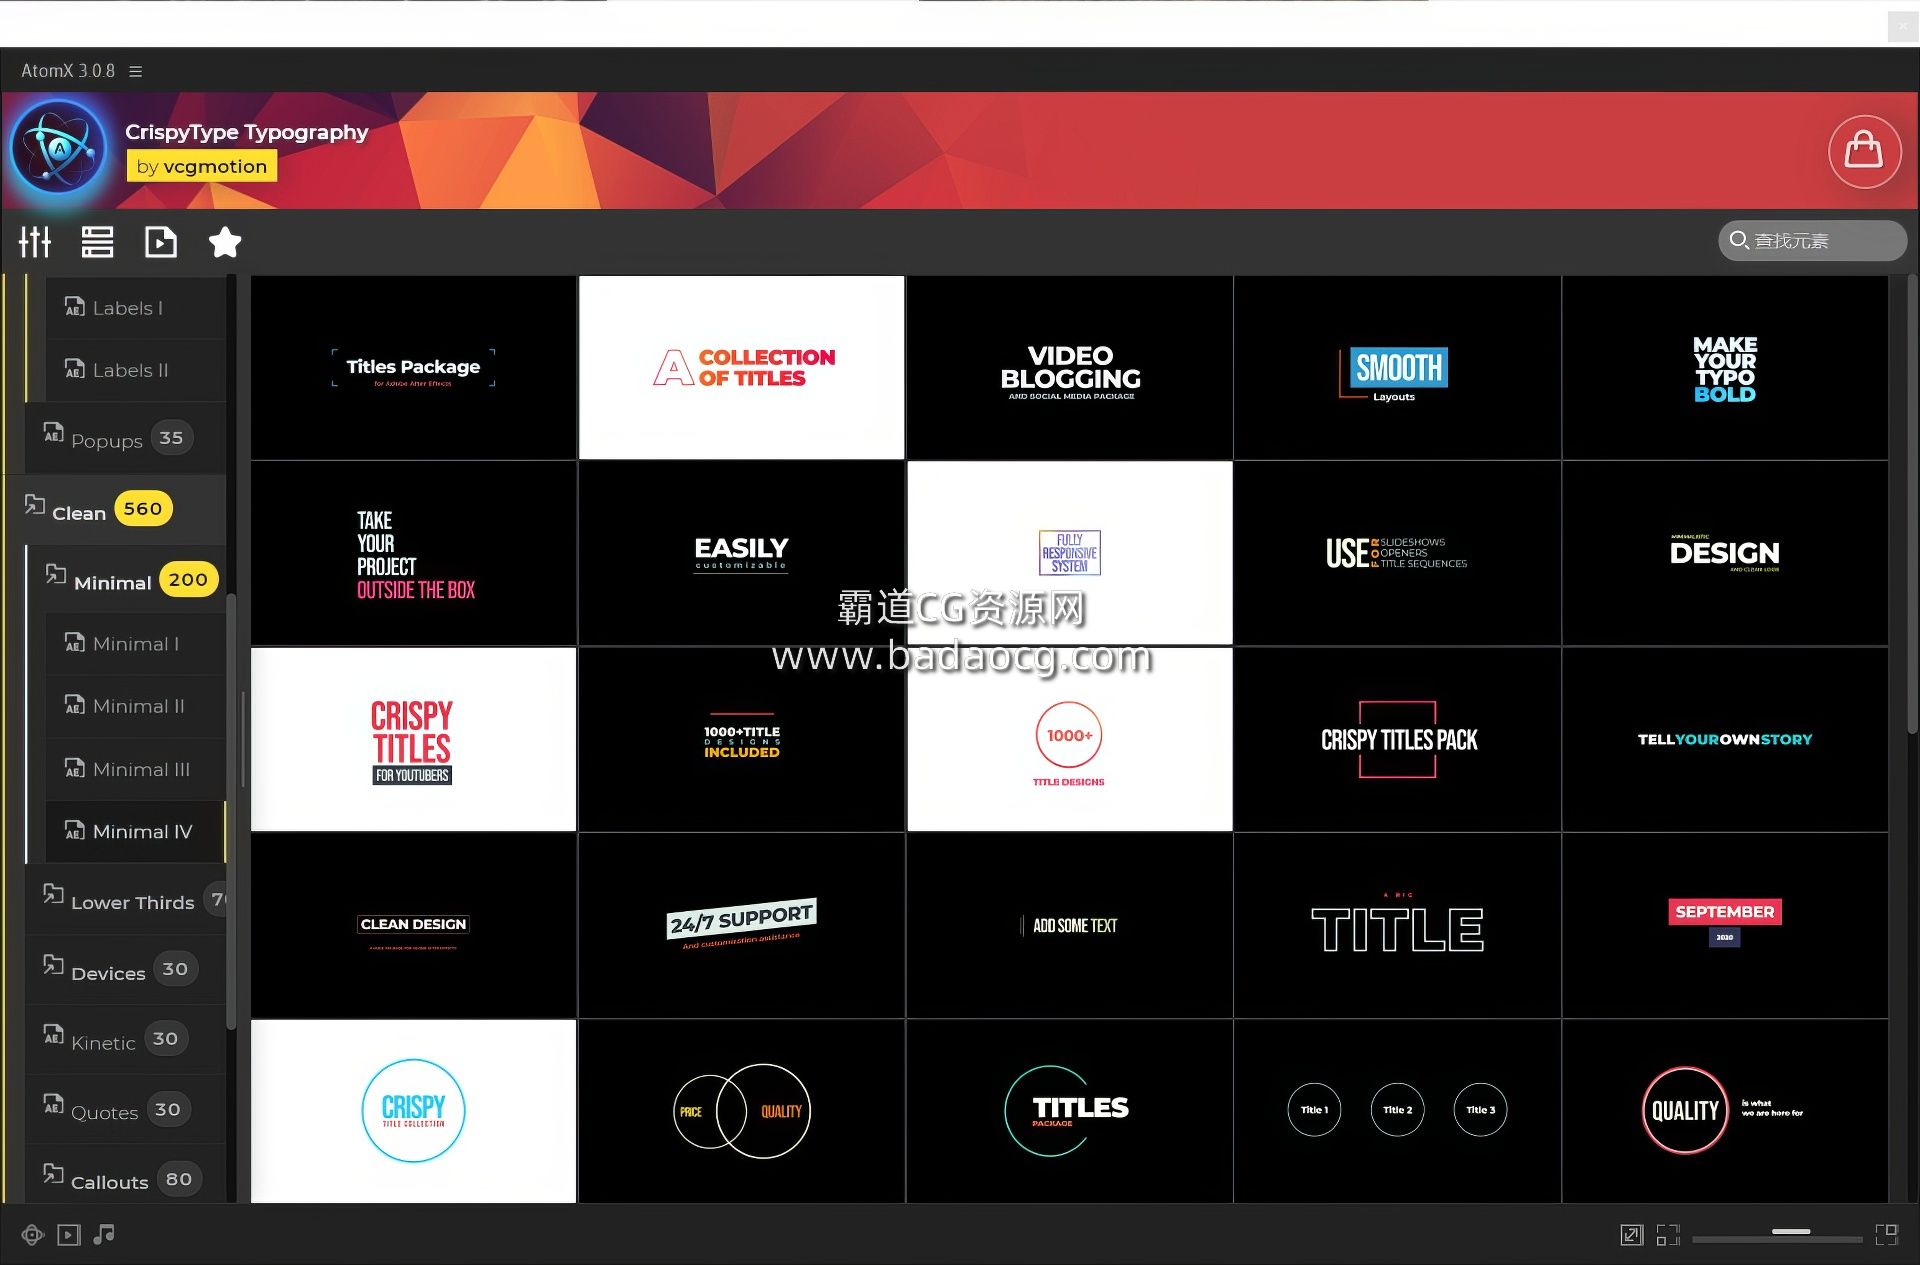The width and height of the screenshot is (1920, 1265).
Task: Click the small thumbnail size icon
Action: coord(1667,1235)
